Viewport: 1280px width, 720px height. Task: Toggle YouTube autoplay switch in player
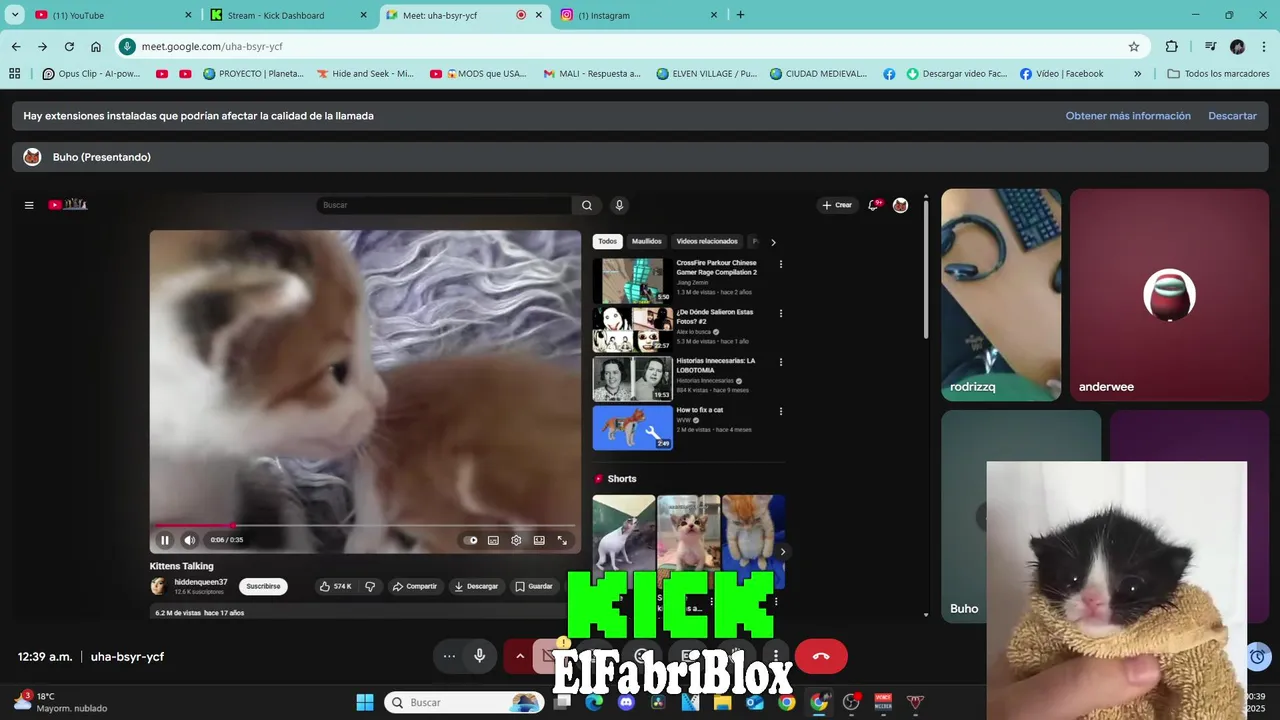tap(471, 540)
